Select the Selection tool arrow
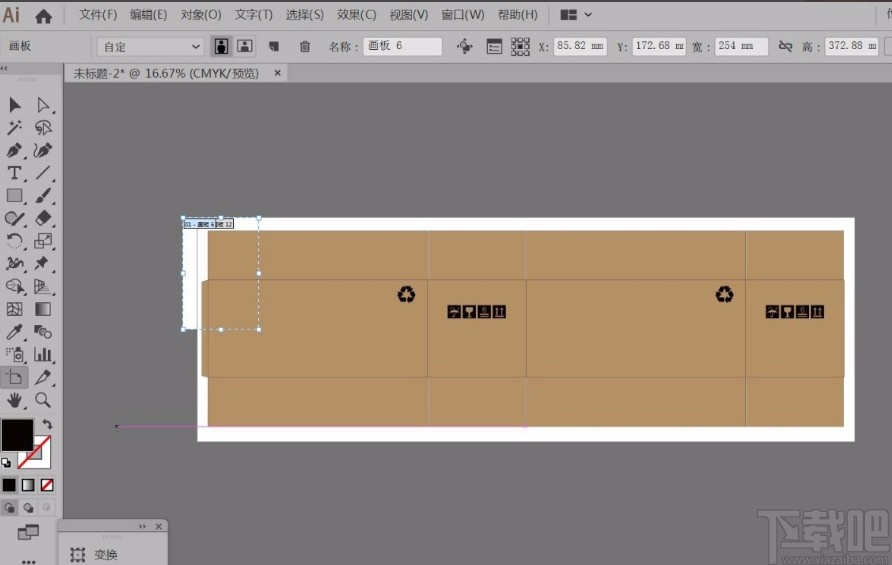This screenshot has width=892, height=565. 15,105
